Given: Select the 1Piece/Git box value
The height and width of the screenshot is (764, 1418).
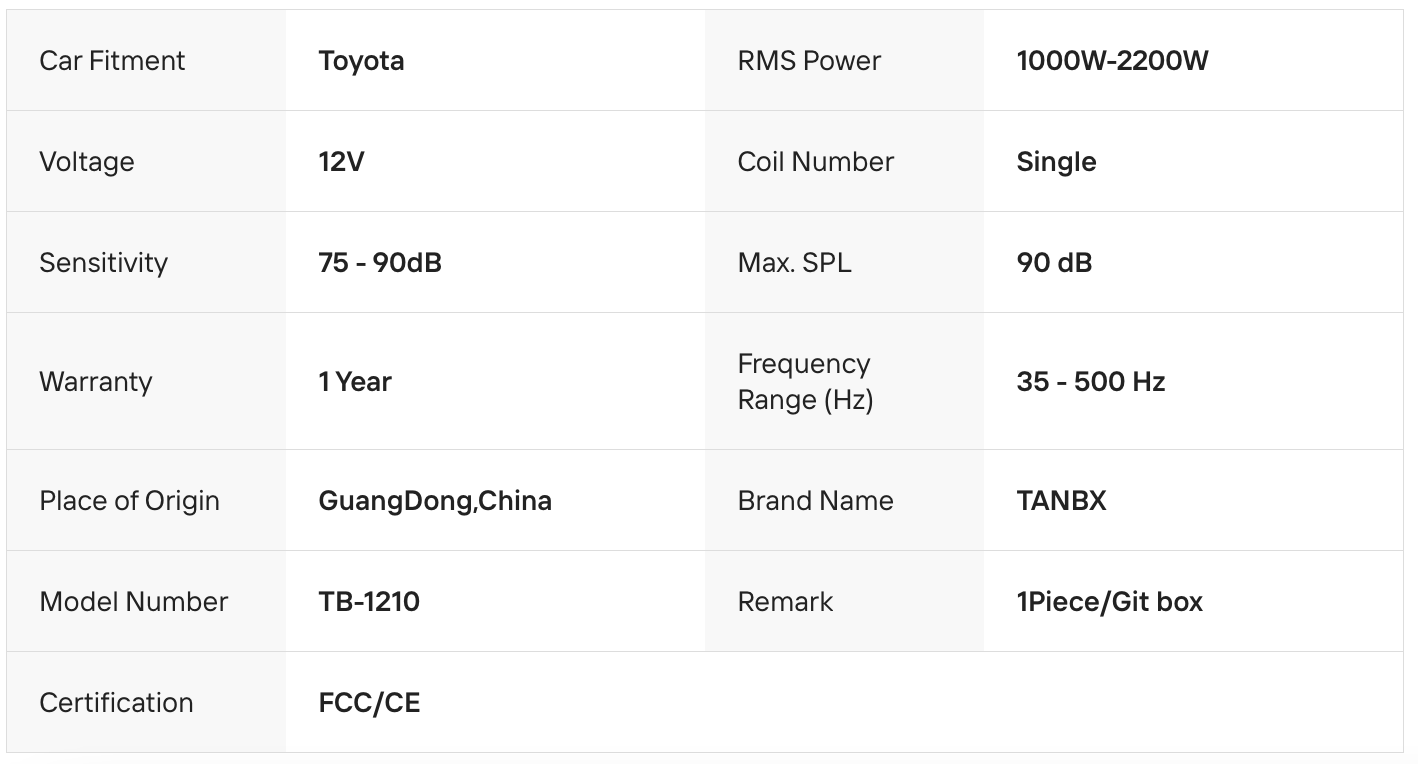Looking at the screenshot, I should pyautogui.click(x=1109, y=602).
